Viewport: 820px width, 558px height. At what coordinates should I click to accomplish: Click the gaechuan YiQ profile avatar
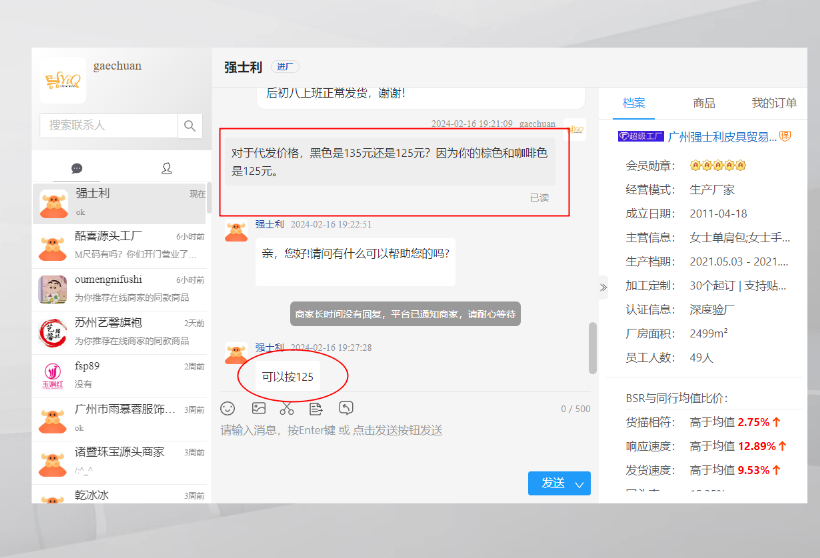pos(62,80)
